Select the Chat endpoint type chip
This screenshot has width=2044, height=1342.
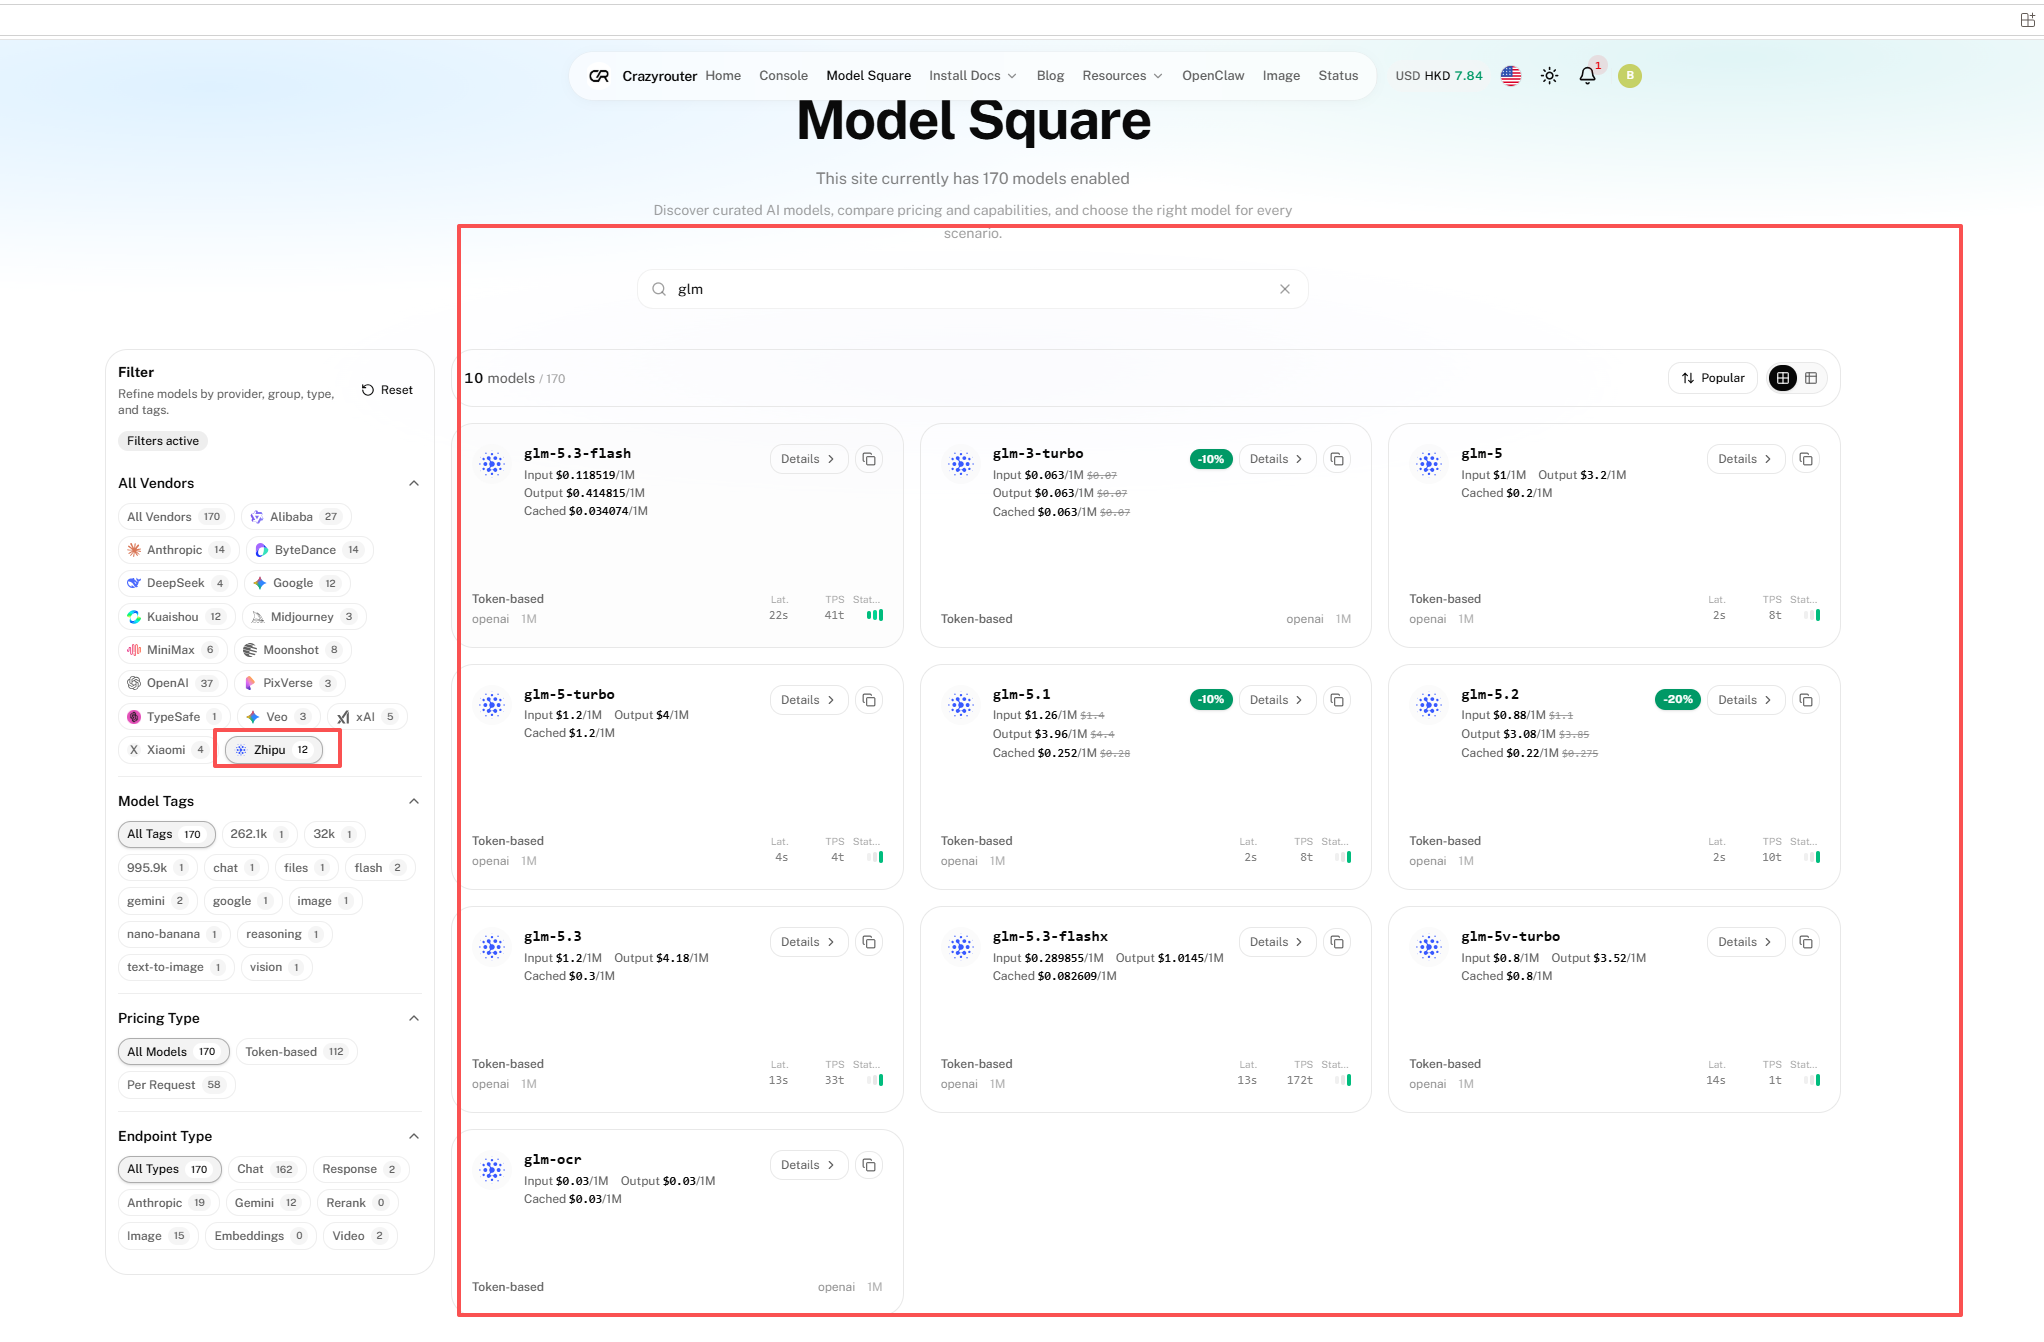tap(265, 1169)
